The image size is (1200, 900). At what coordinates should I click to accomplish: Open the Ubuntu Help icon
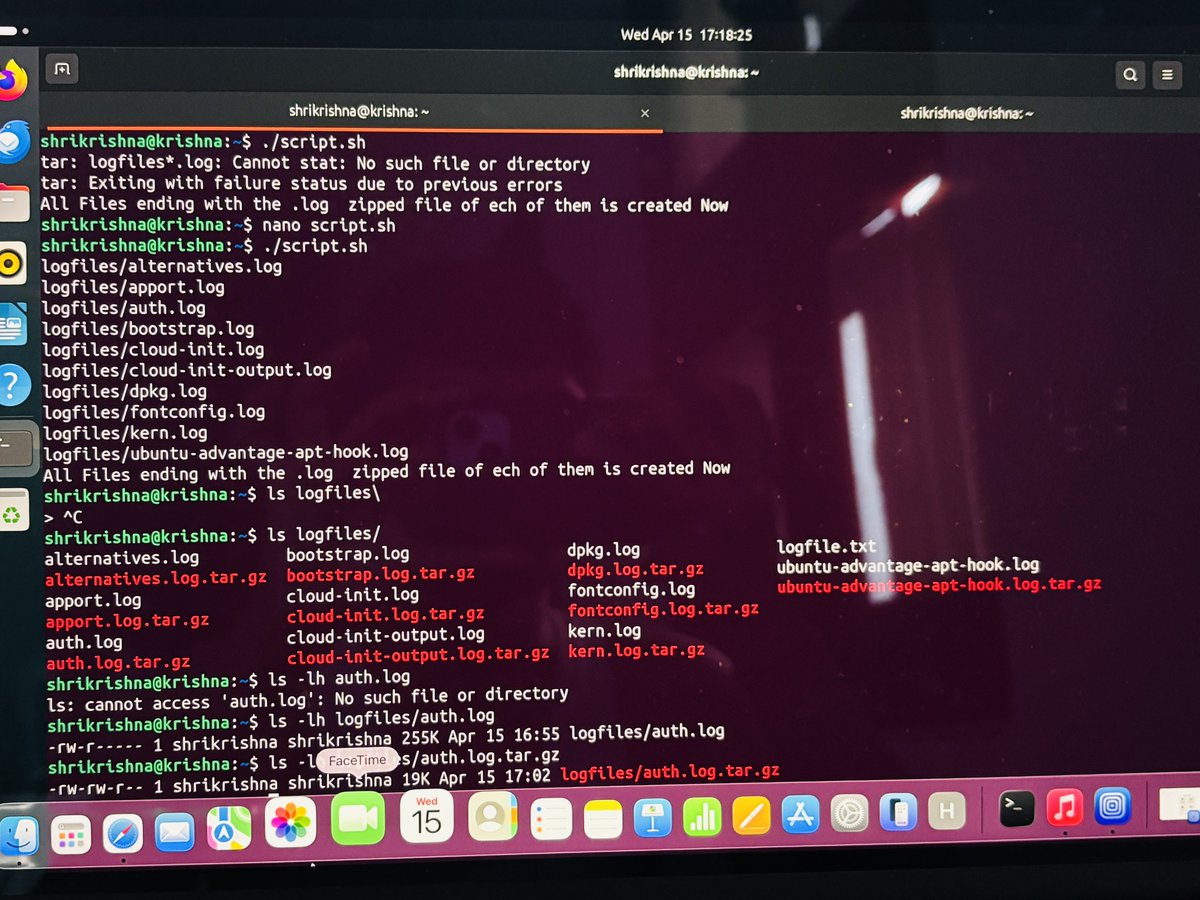tap(12, 384)
